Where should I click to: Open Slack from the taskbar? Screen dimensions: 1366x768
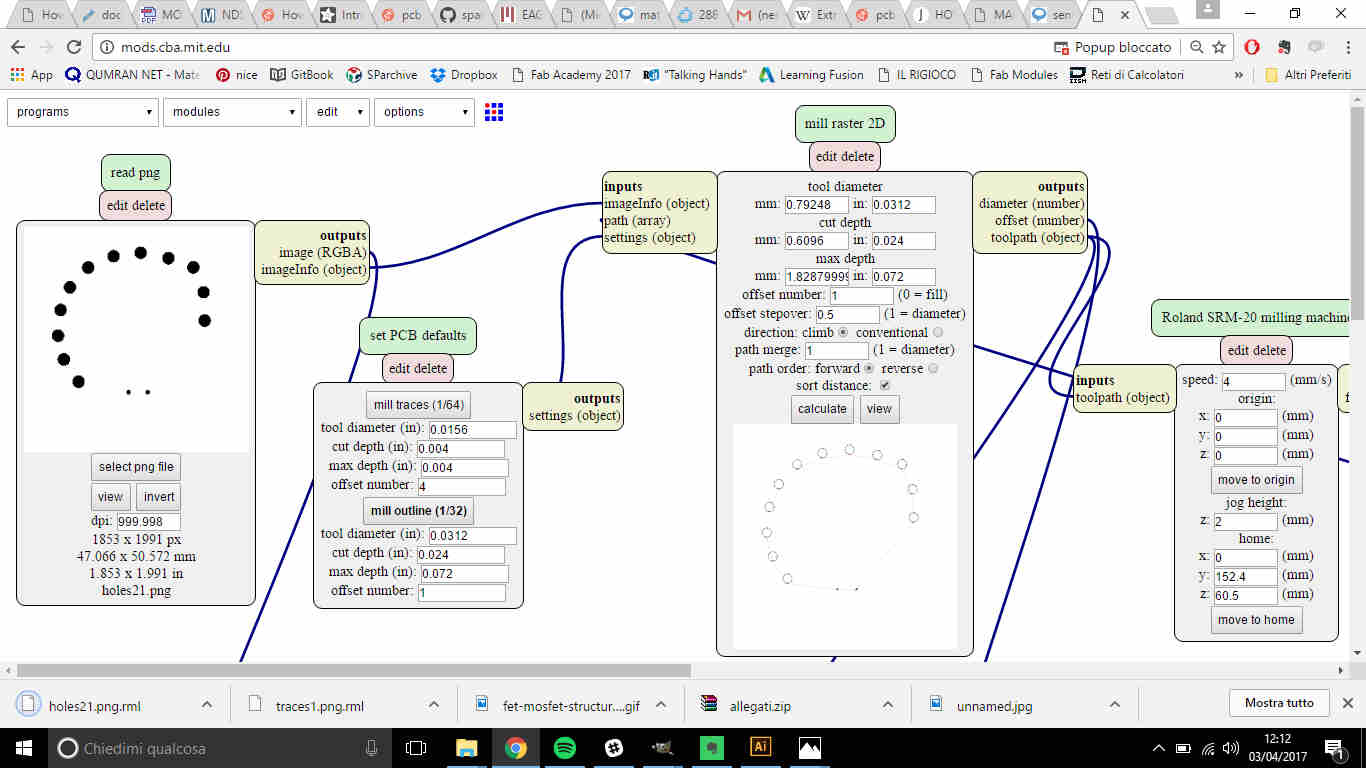(x=613, y=747)
